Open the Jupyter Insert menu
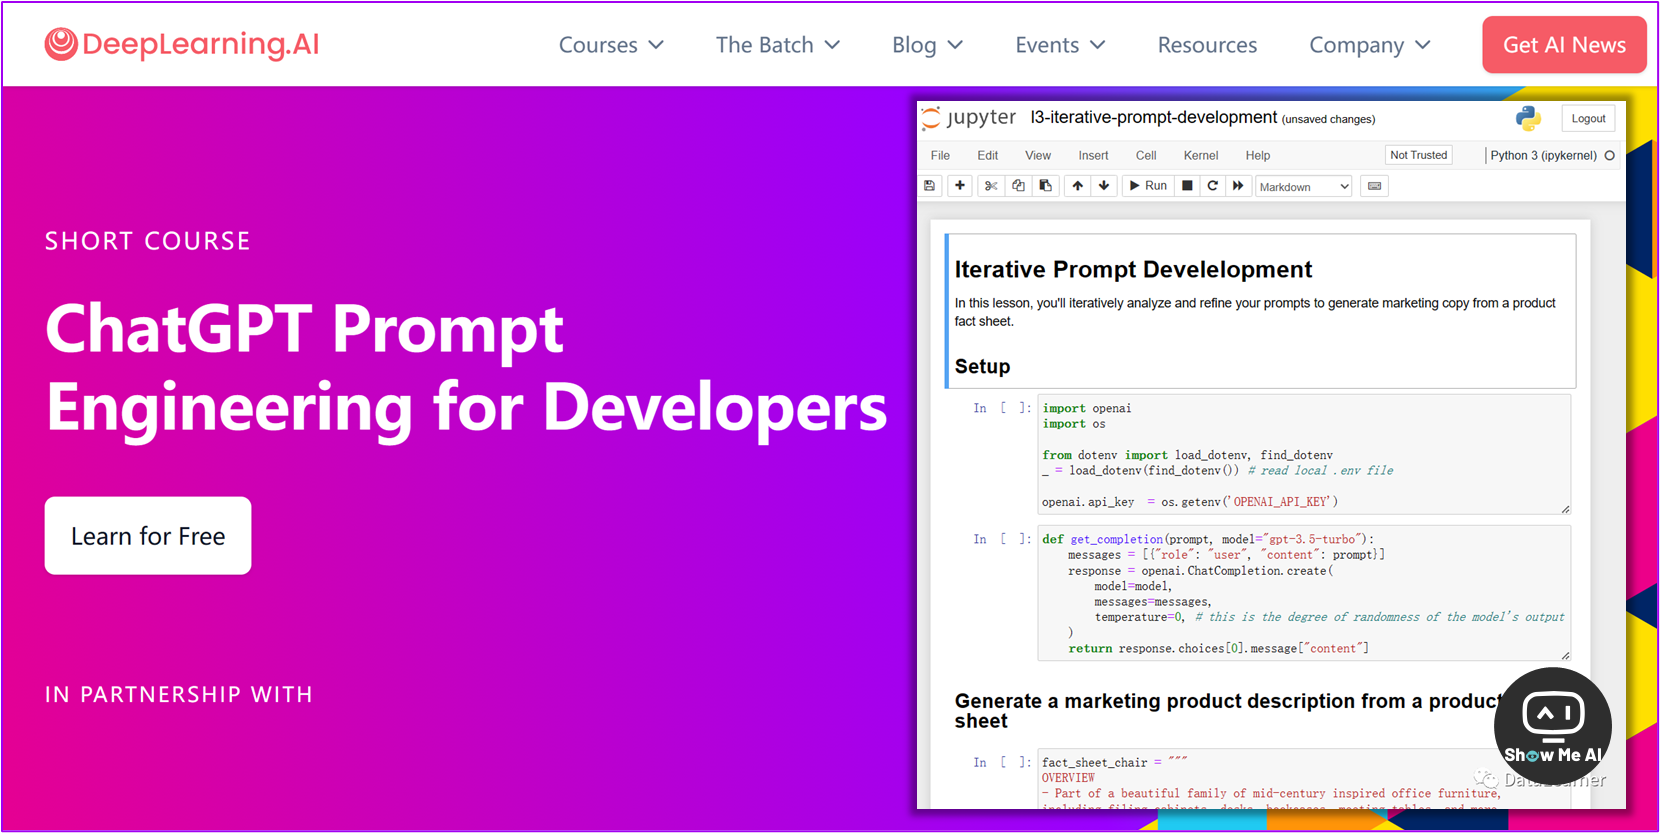Viewport: 1660px width, 833px height. [1093, 155]
